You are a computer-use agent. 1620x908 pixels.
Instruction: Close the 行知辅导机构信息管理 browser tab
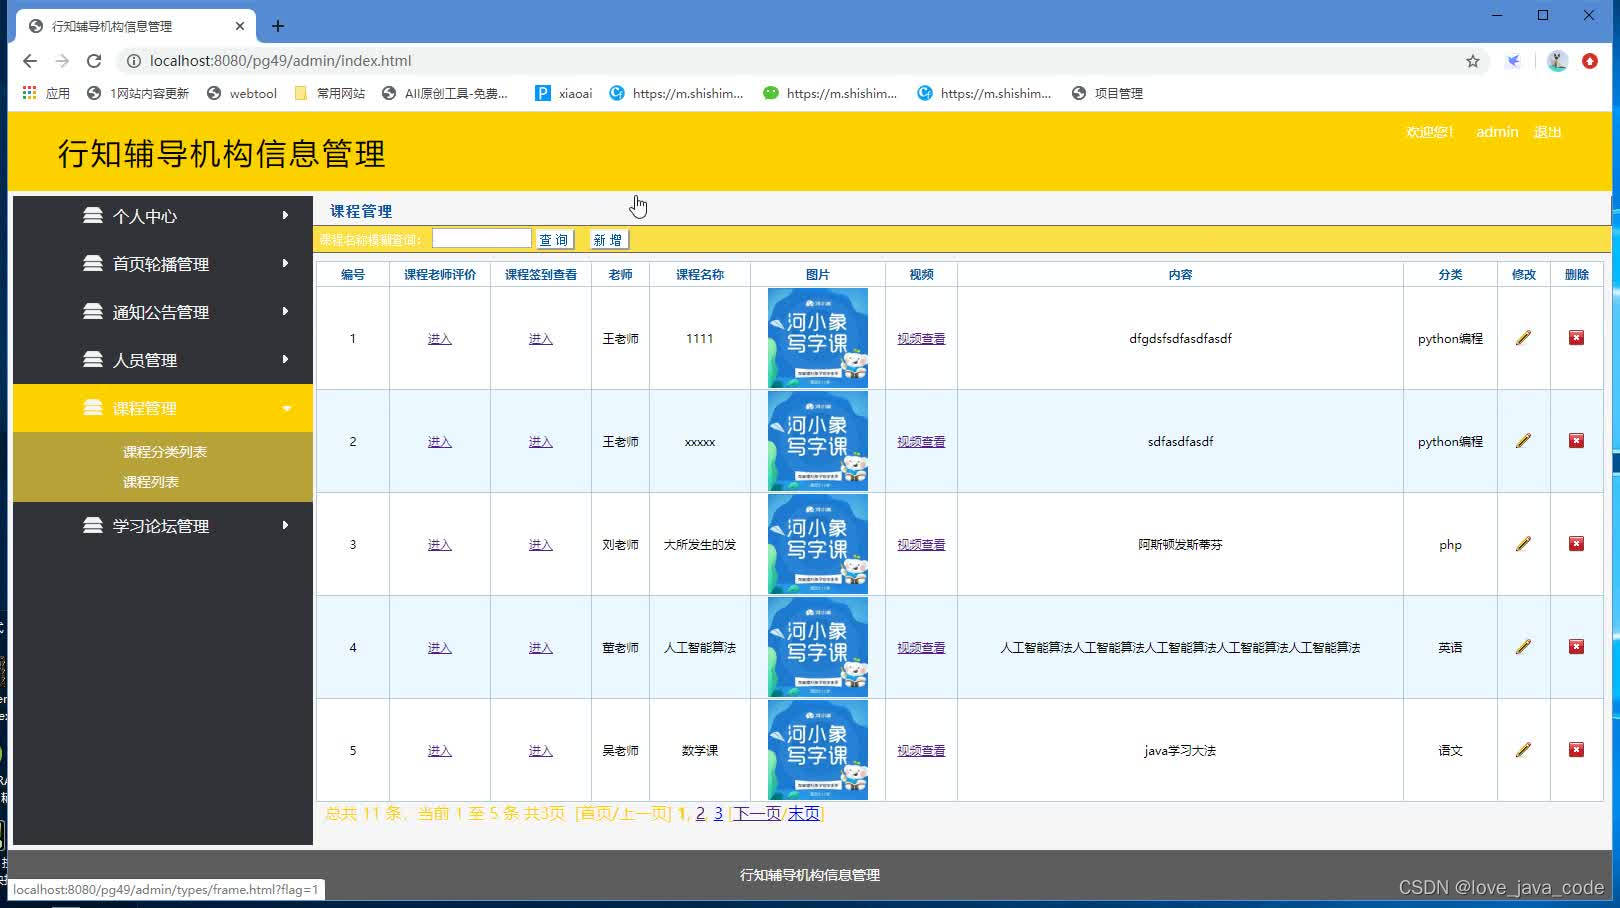[x=240, y=26]
